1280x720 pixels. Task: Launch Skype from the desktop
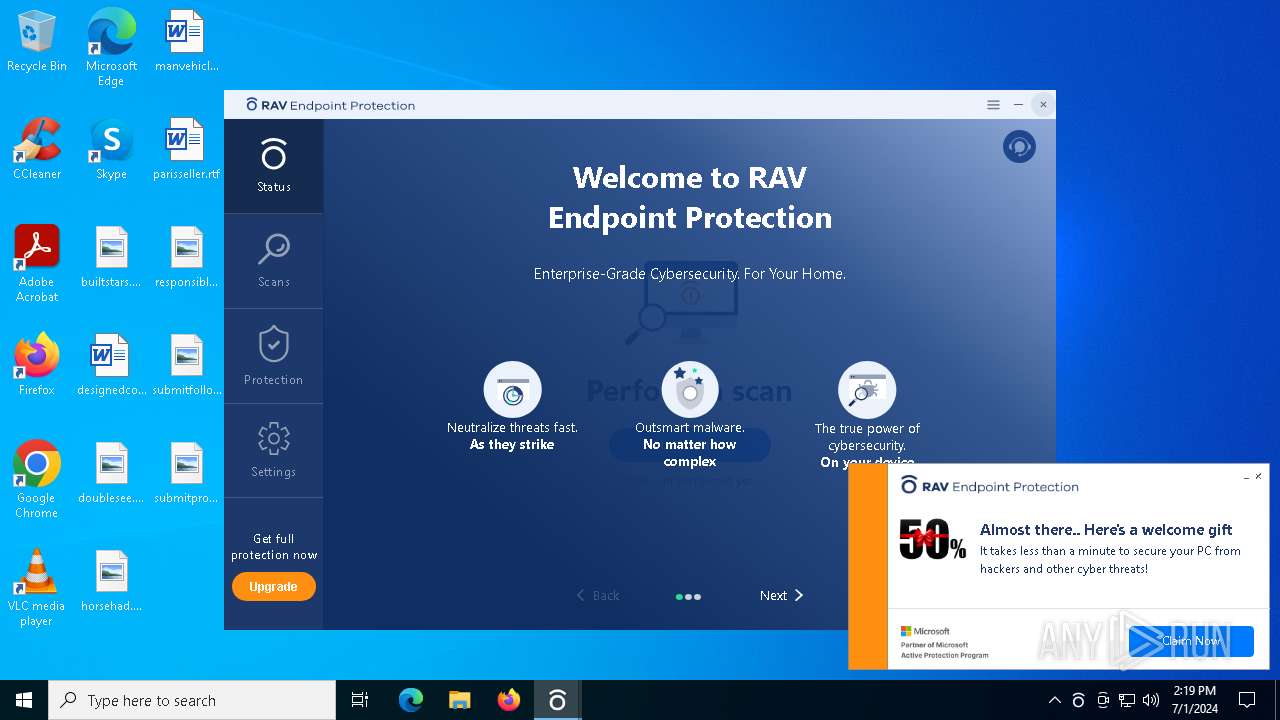pos(111,149)
